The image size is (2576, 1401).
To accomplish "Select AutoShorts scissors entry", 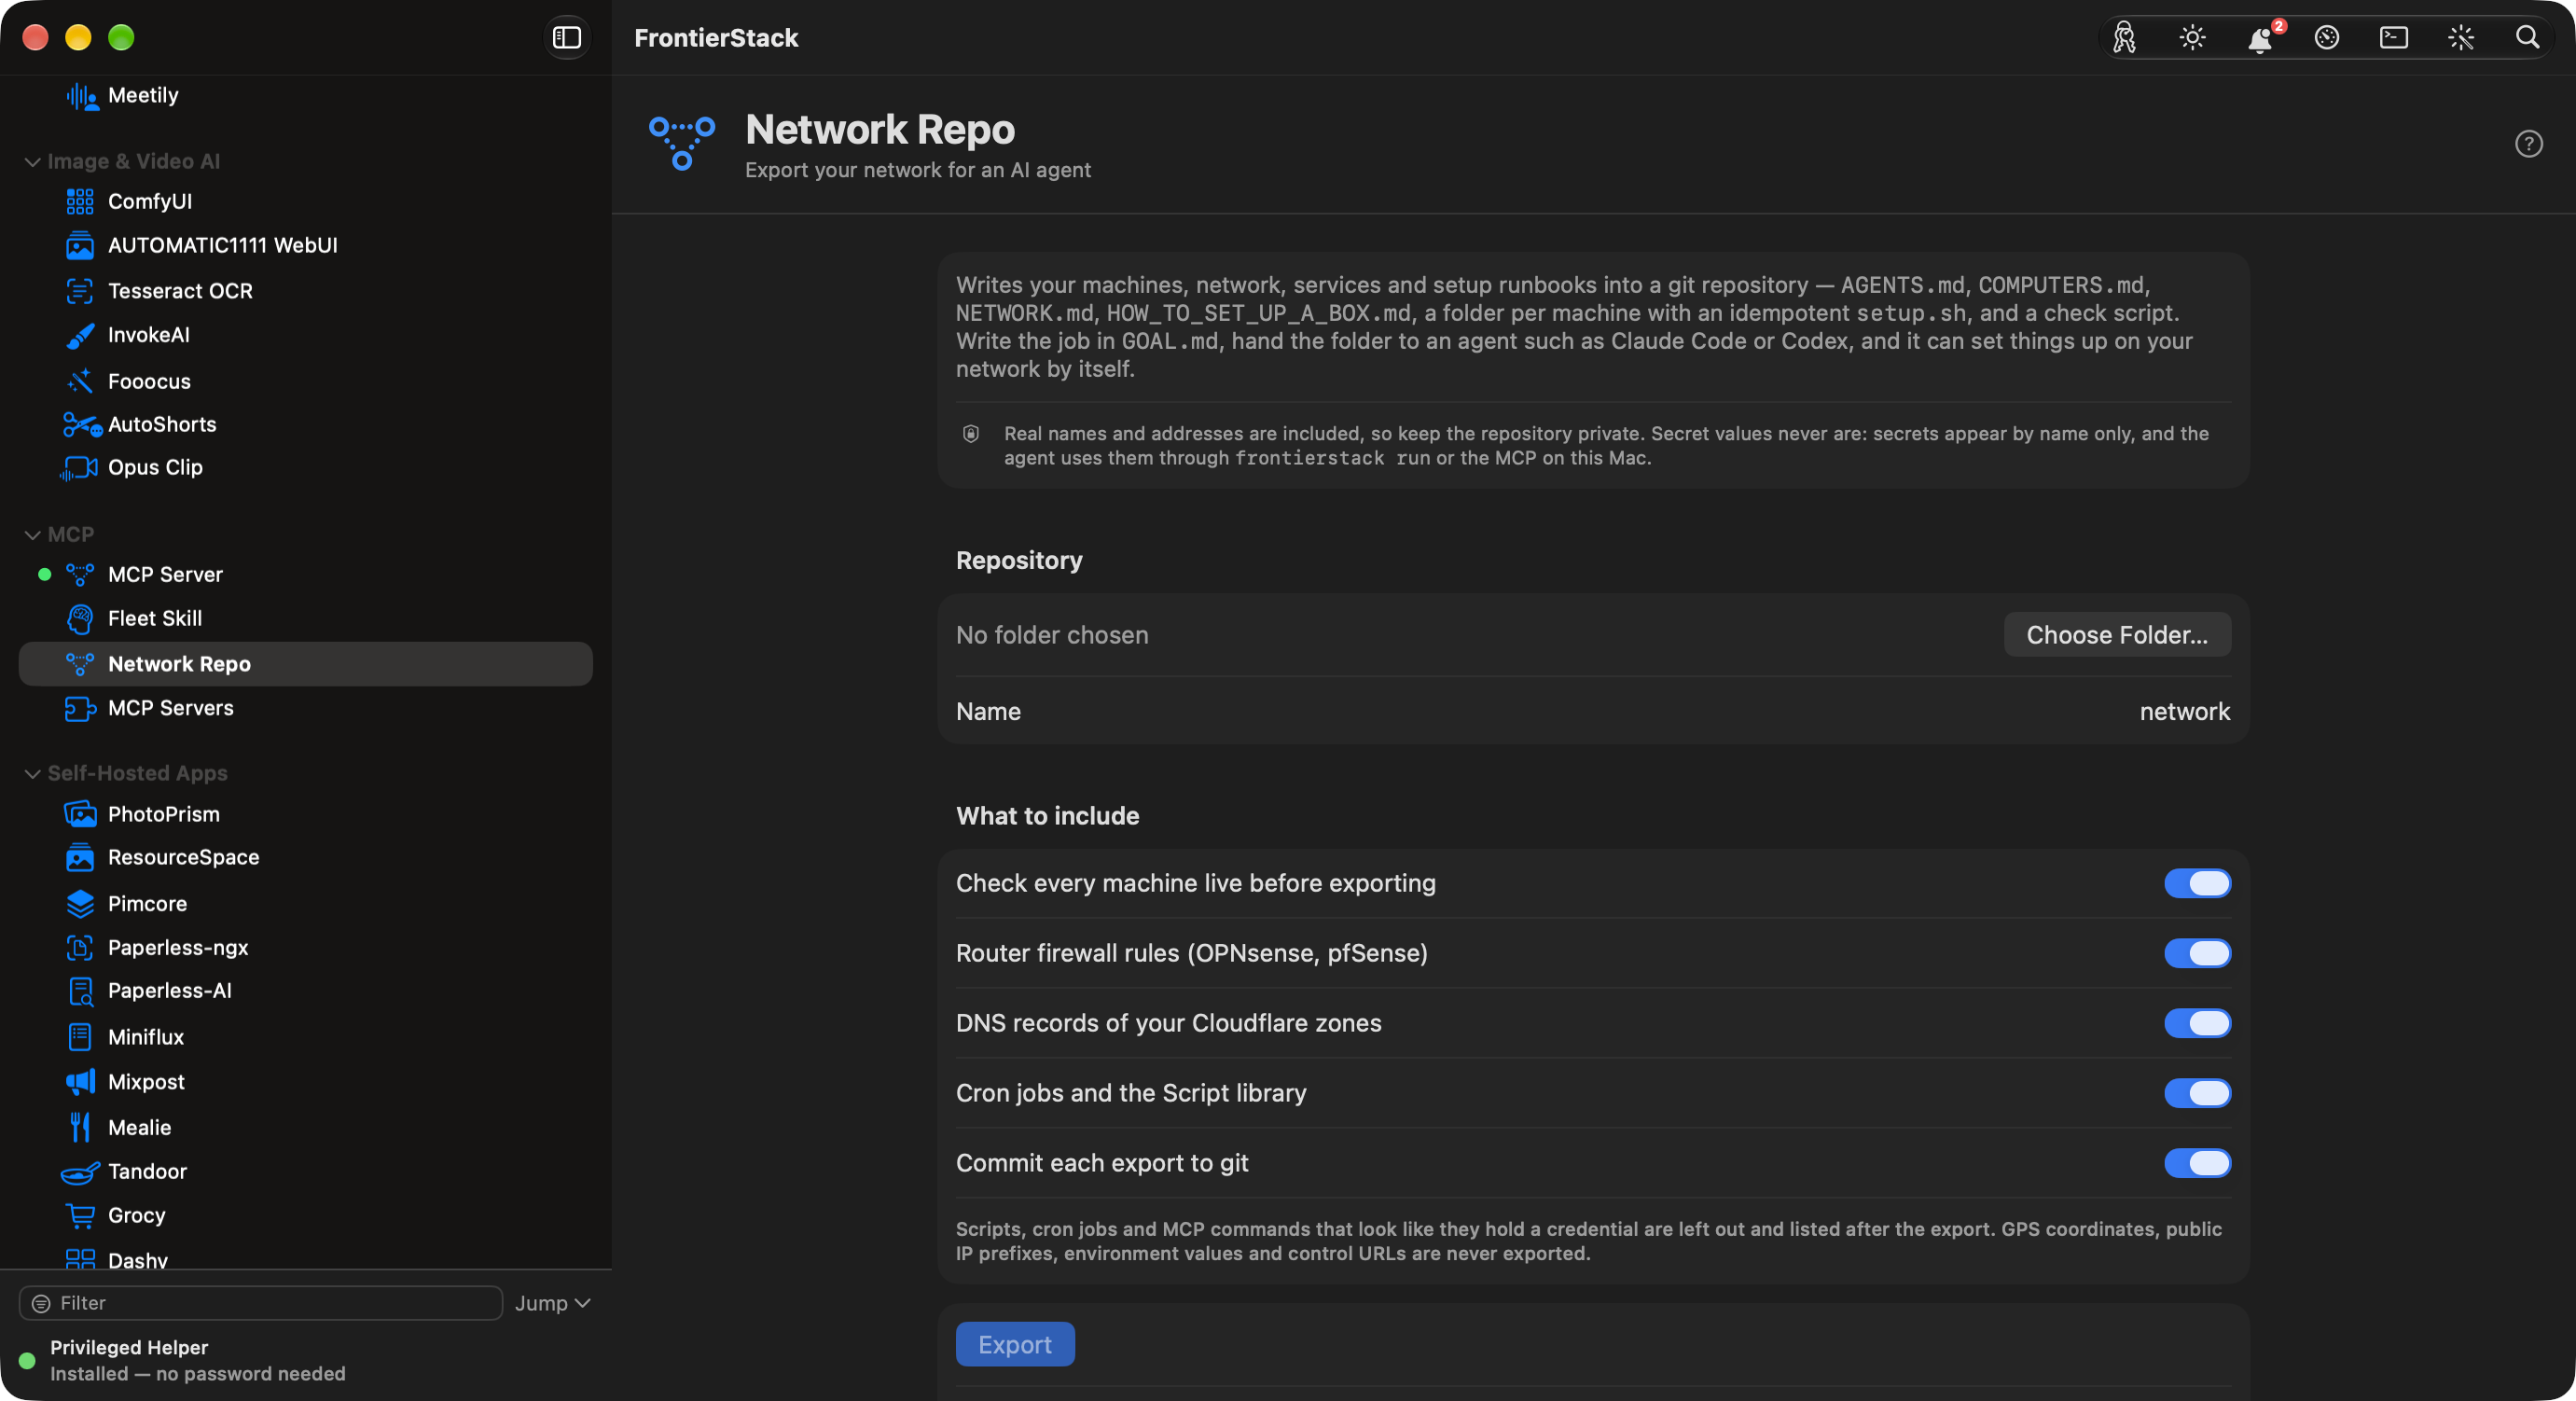I will (x=306, y=424).
